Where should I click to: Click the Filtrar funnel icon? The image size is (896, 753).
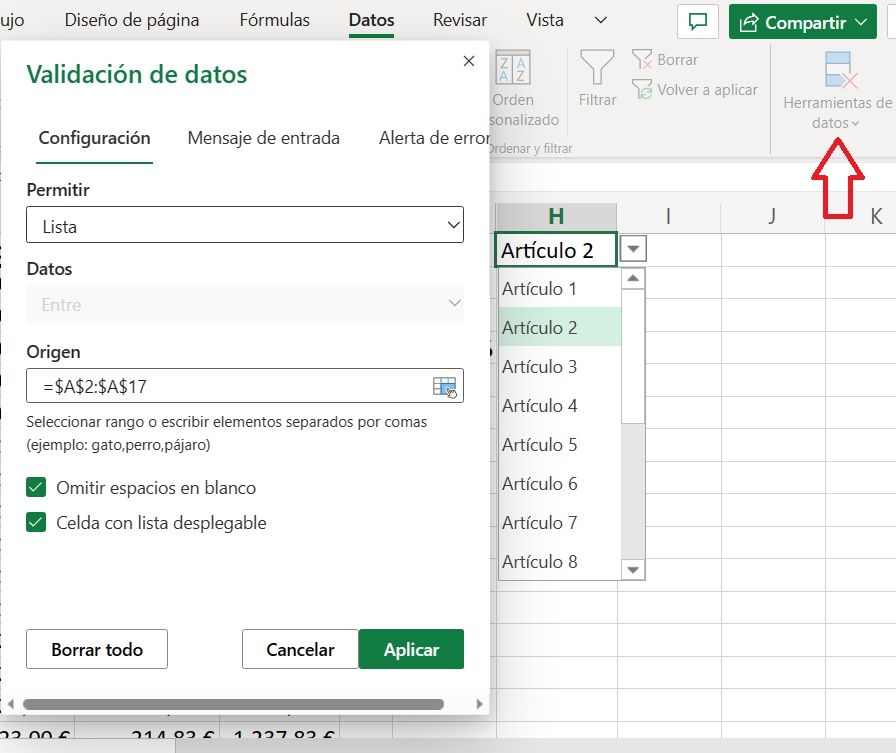click(597, 69)
